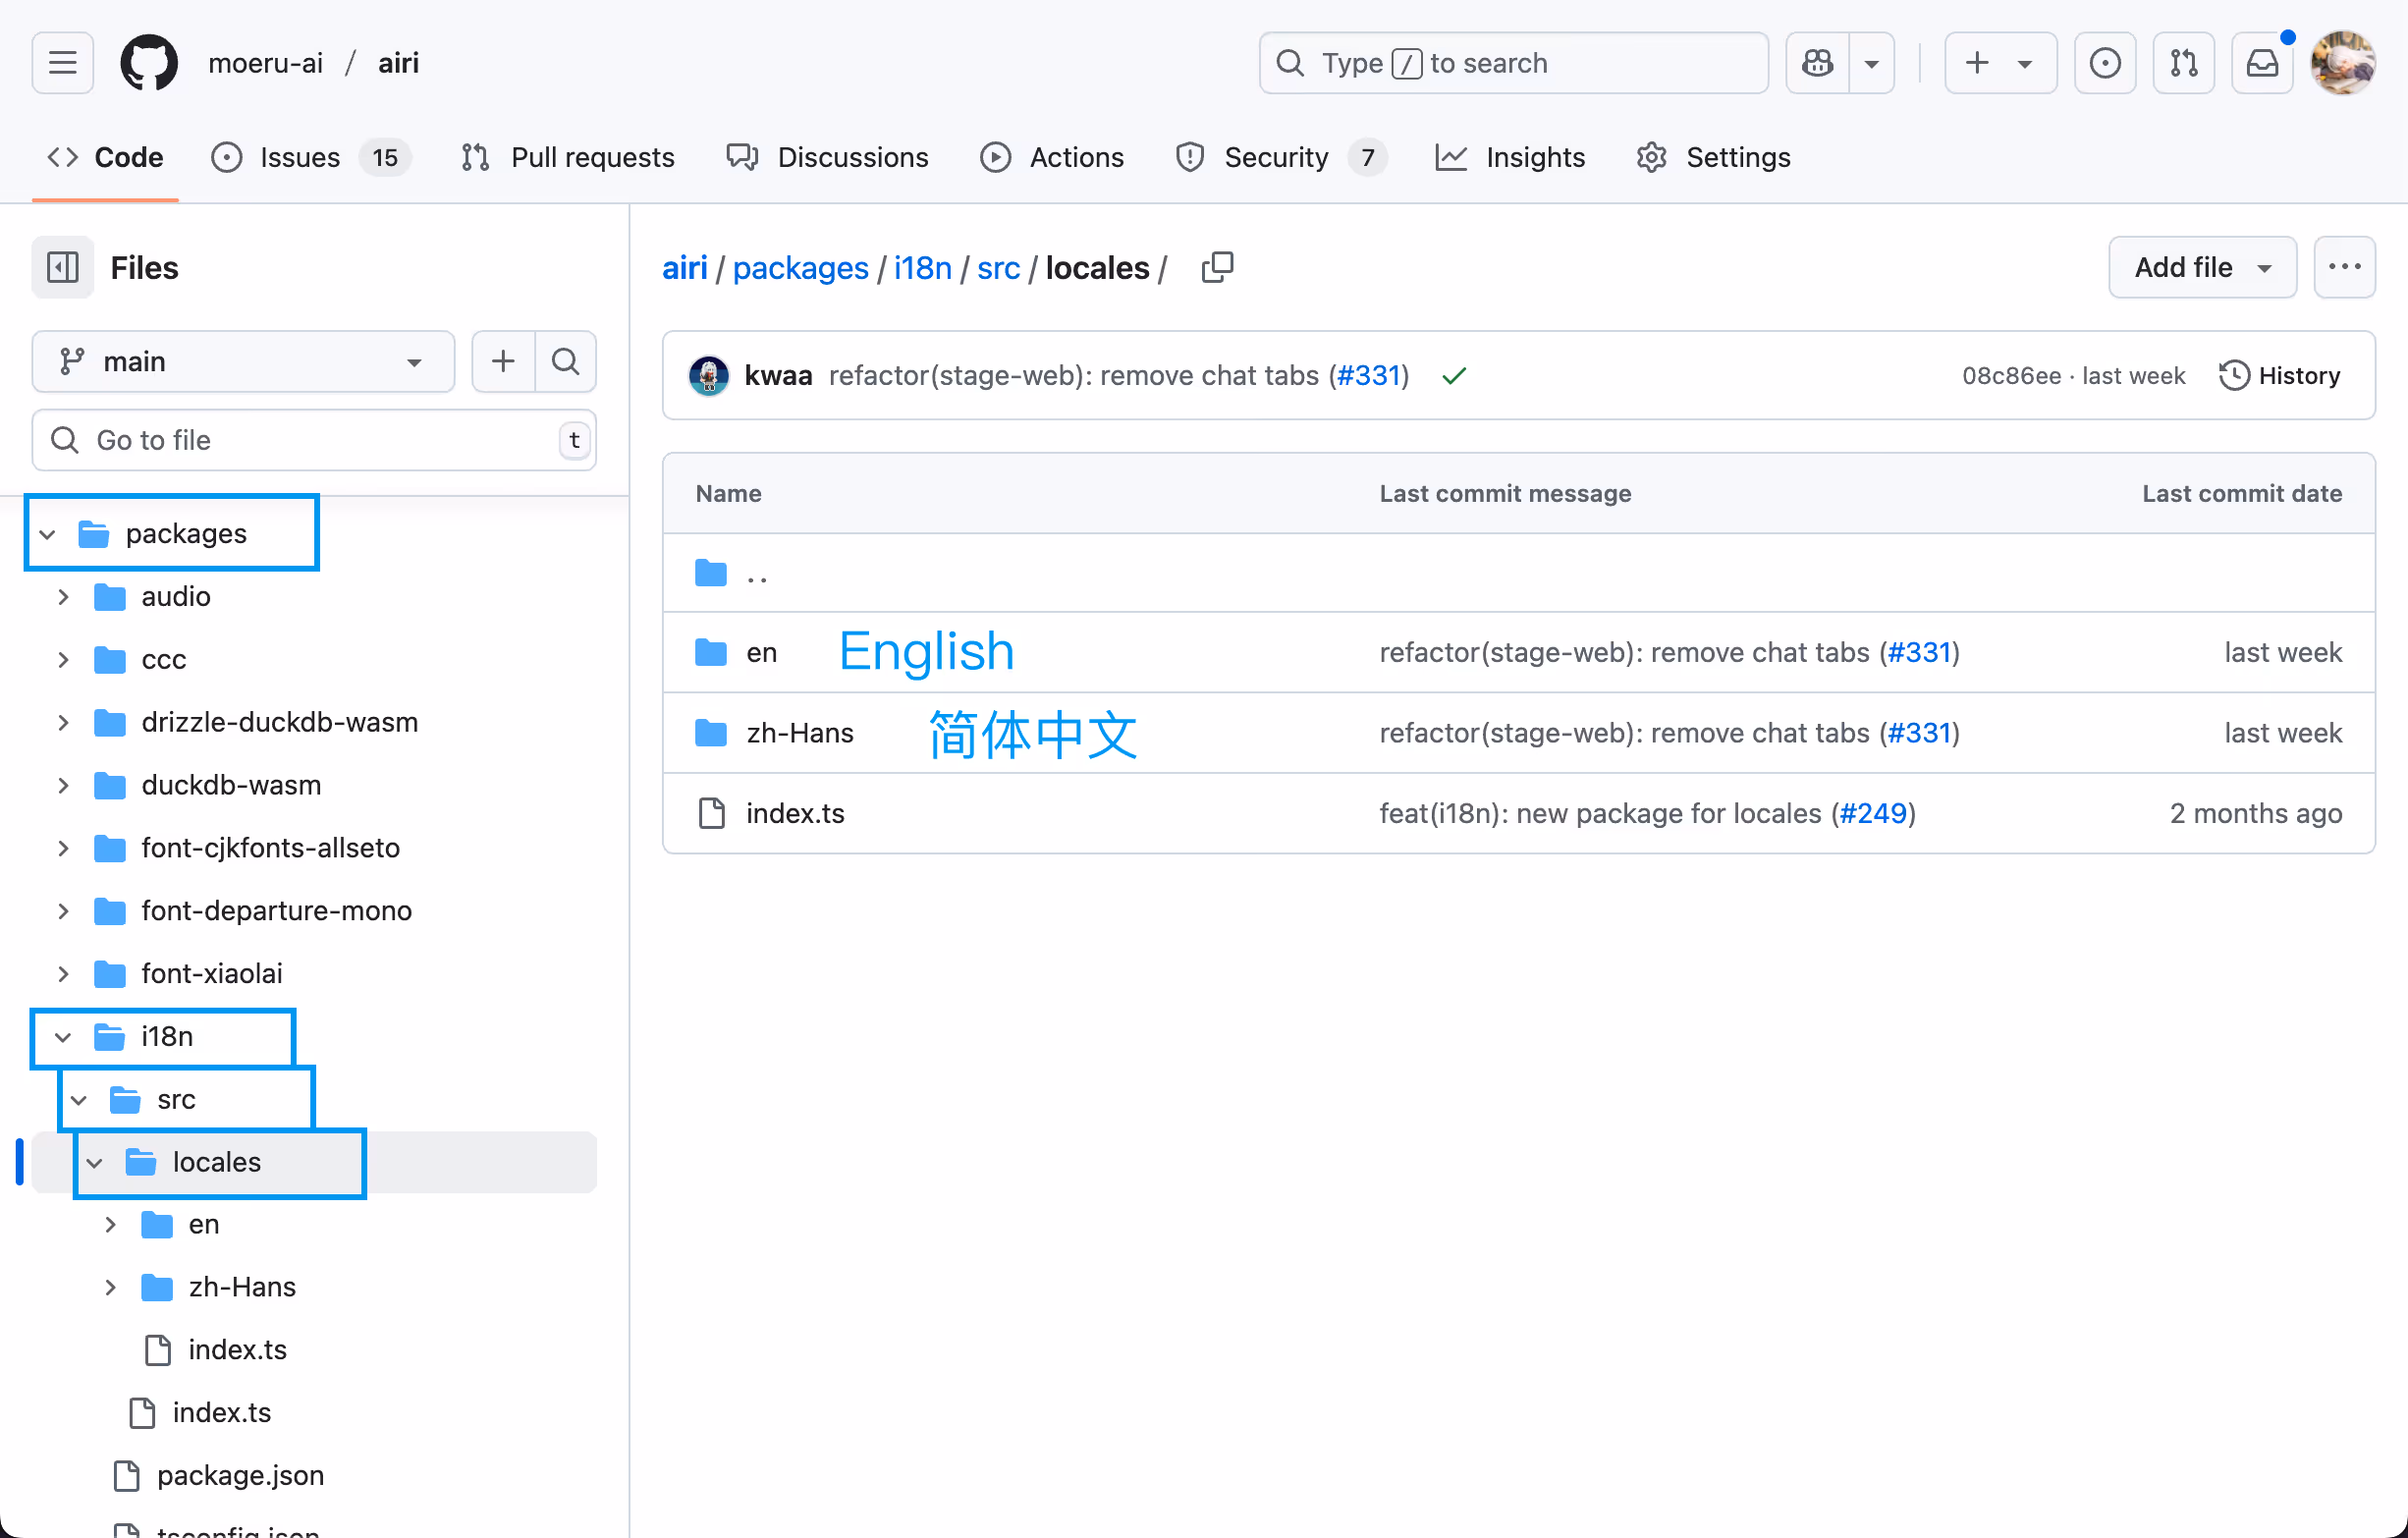Open the GitHub homepage logo
Image resolution: width=2408 pixels, height=1538 pixels.
coord(149,63)
